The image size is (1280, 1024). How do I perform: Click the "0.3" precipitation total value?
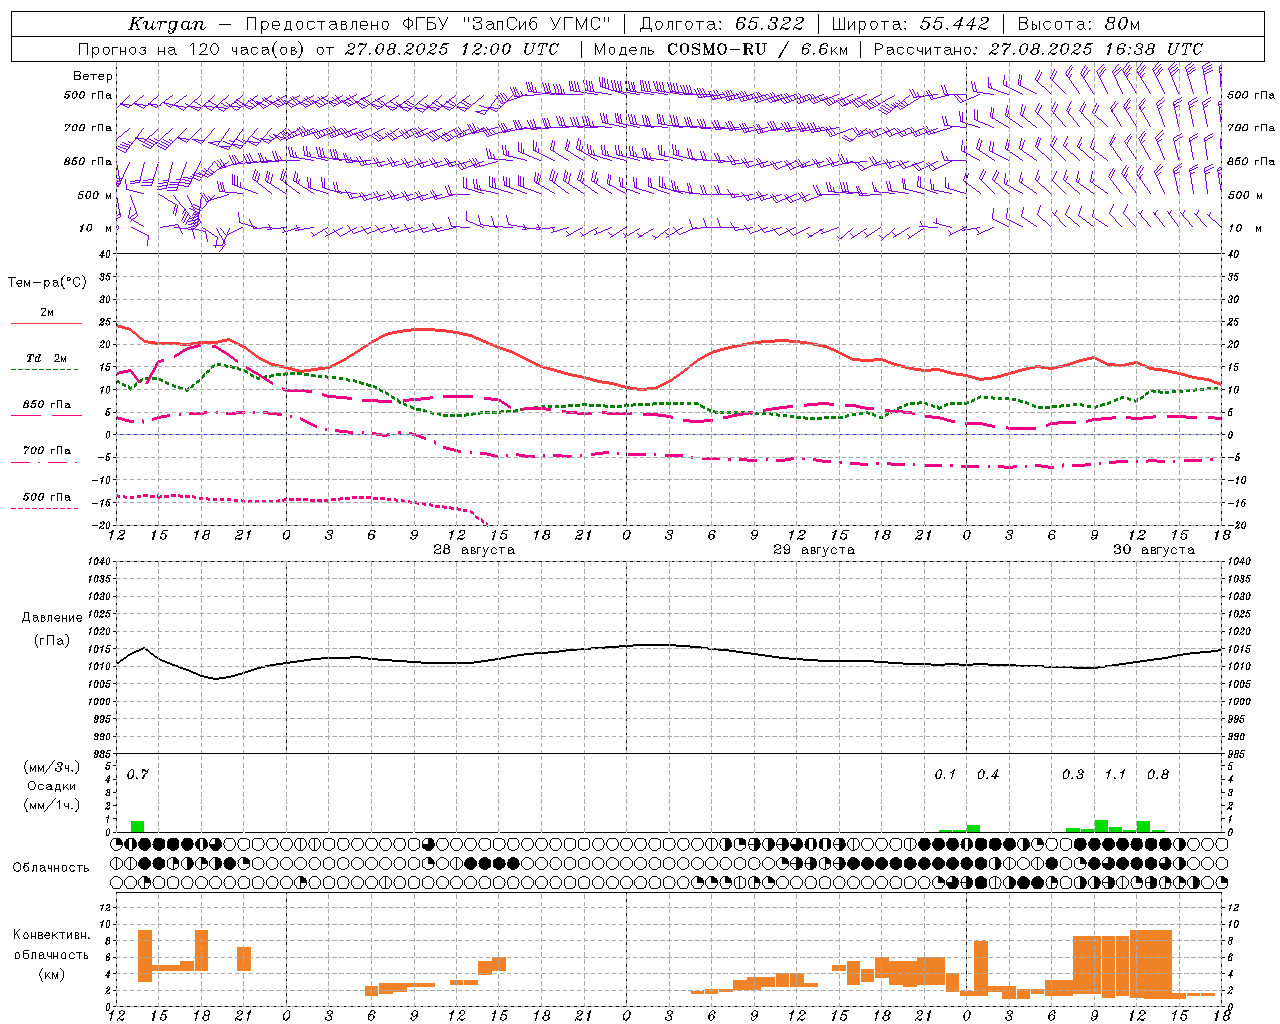click(x=1073, y=774)
